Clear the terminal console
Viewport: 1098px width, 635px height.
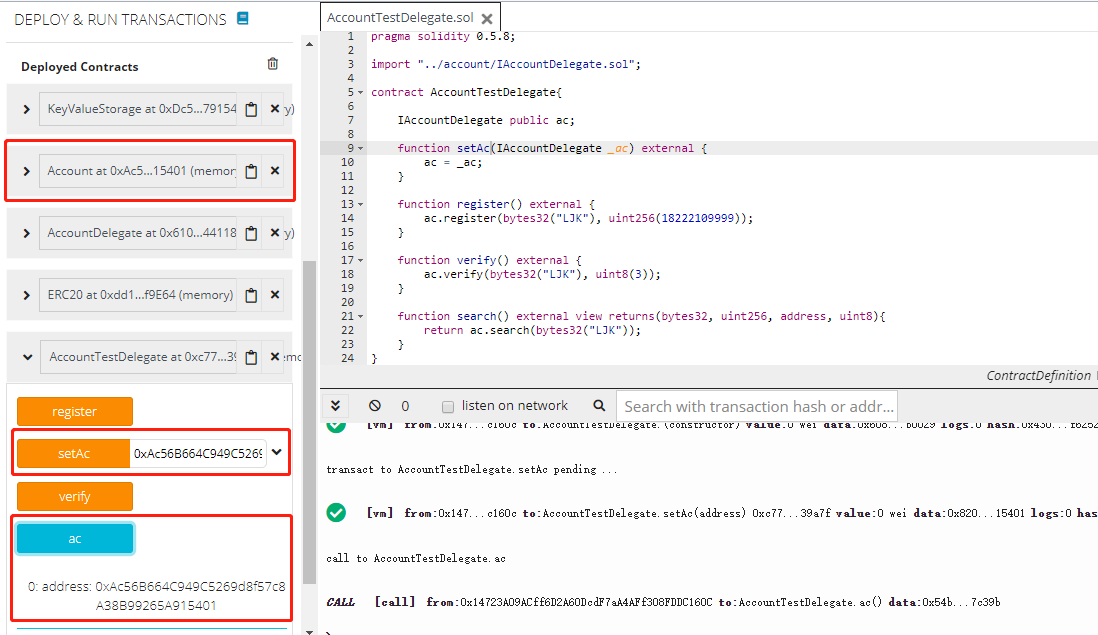(x=375, y=405)
